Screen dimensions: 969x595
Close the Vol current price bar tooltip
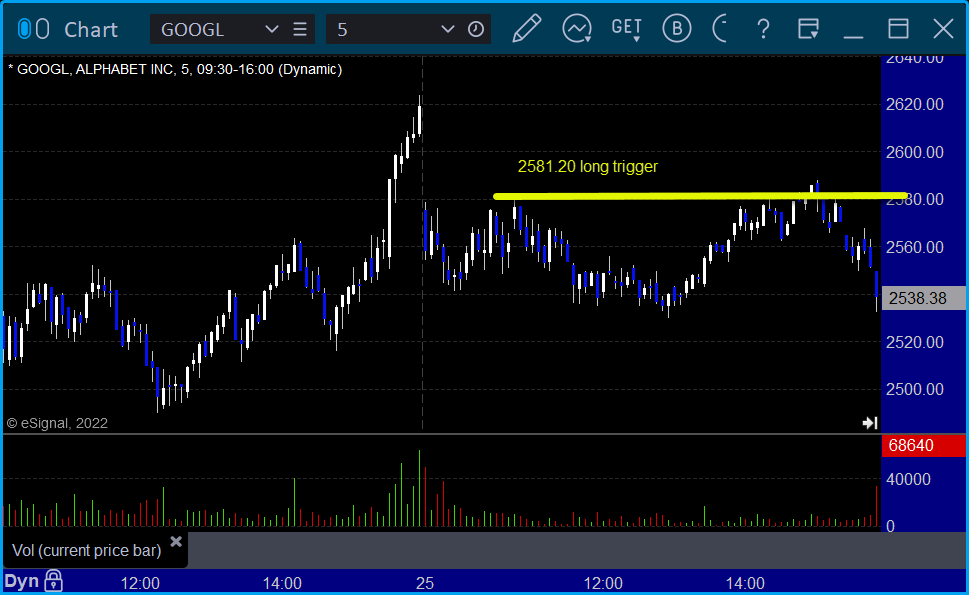click(176, 542)
